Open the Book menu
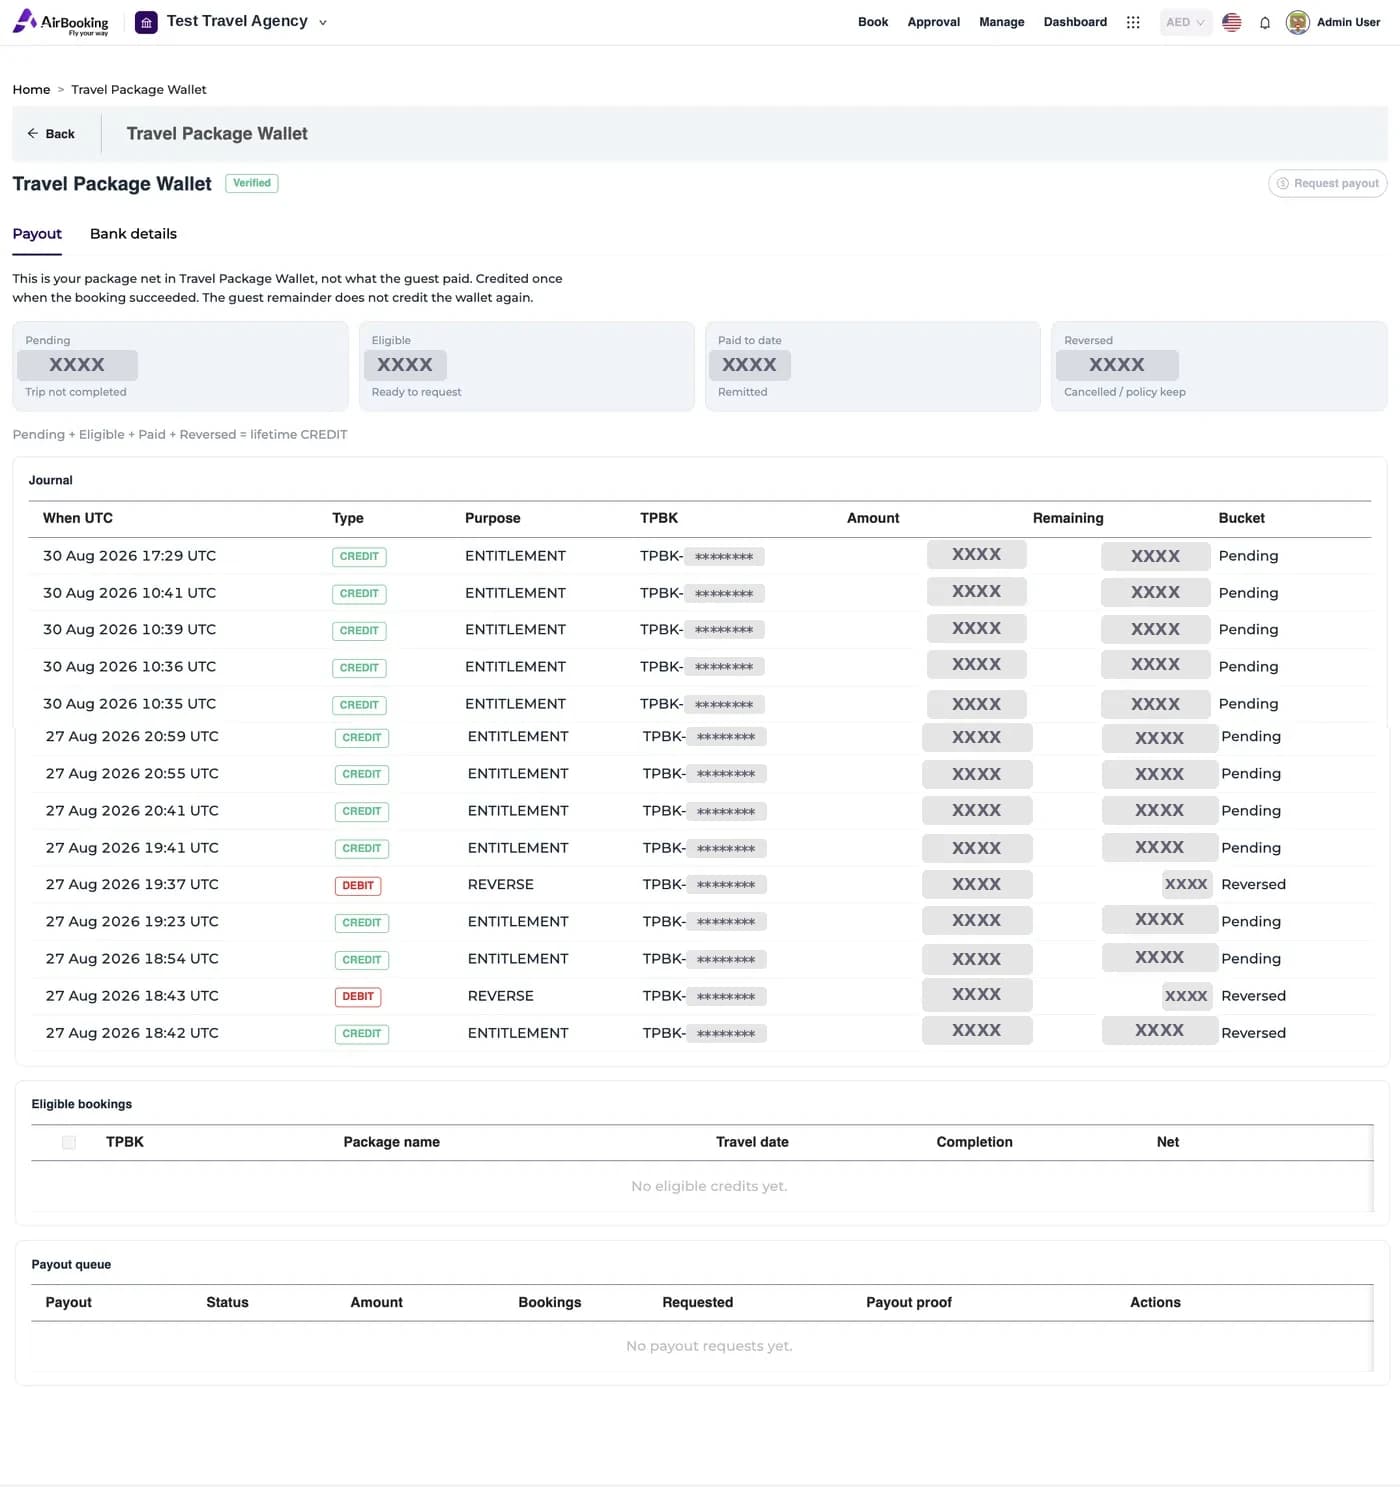Viewport: 1400px width, 1487px height. (x=873, y=22)
